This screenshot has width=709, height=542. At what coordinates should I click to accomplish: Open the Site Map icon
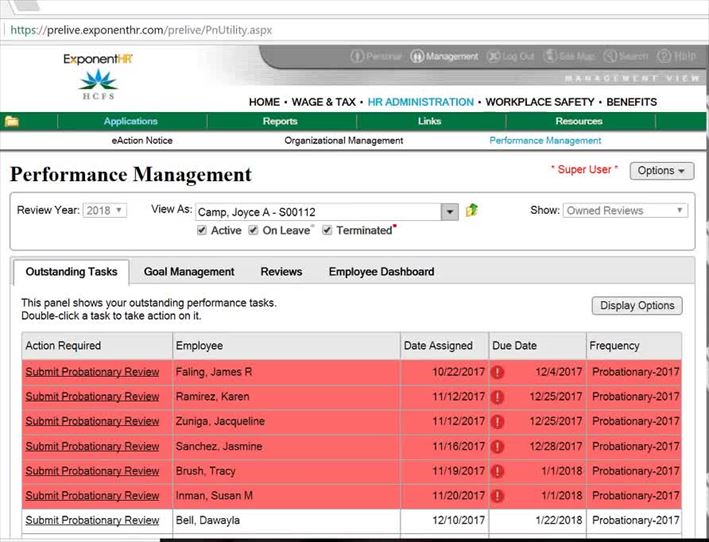tap(550, 57)
